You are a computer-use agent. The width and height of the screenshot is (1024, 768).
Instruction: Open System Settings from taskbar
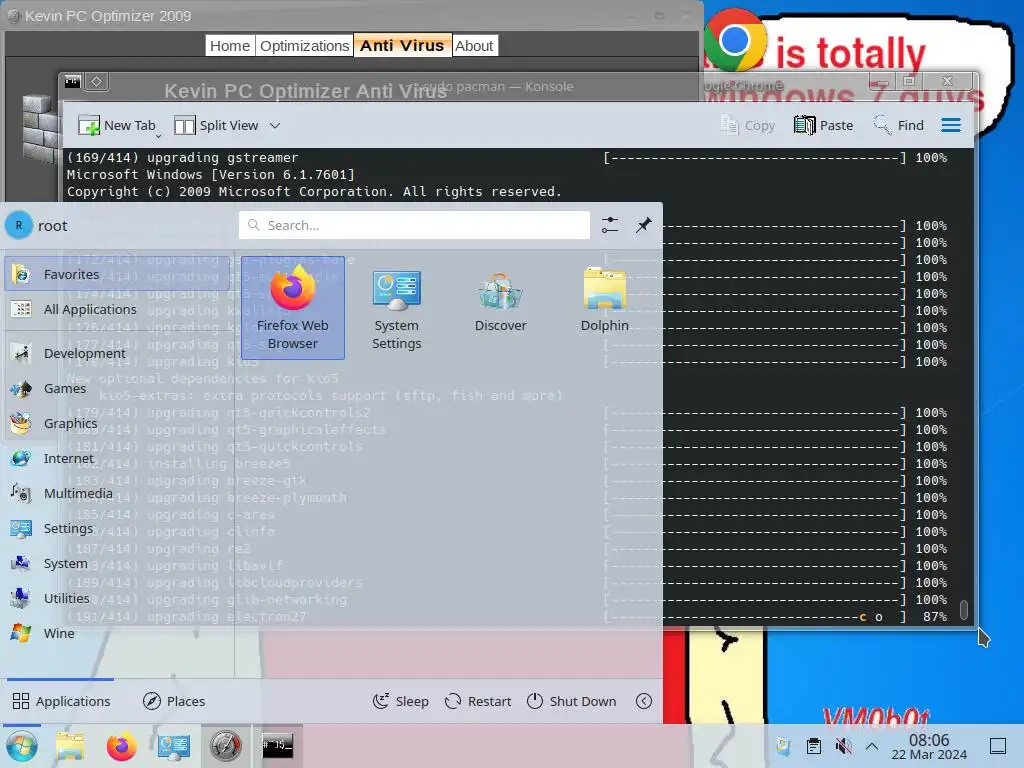pyautogui.click(x=174, y=746)
